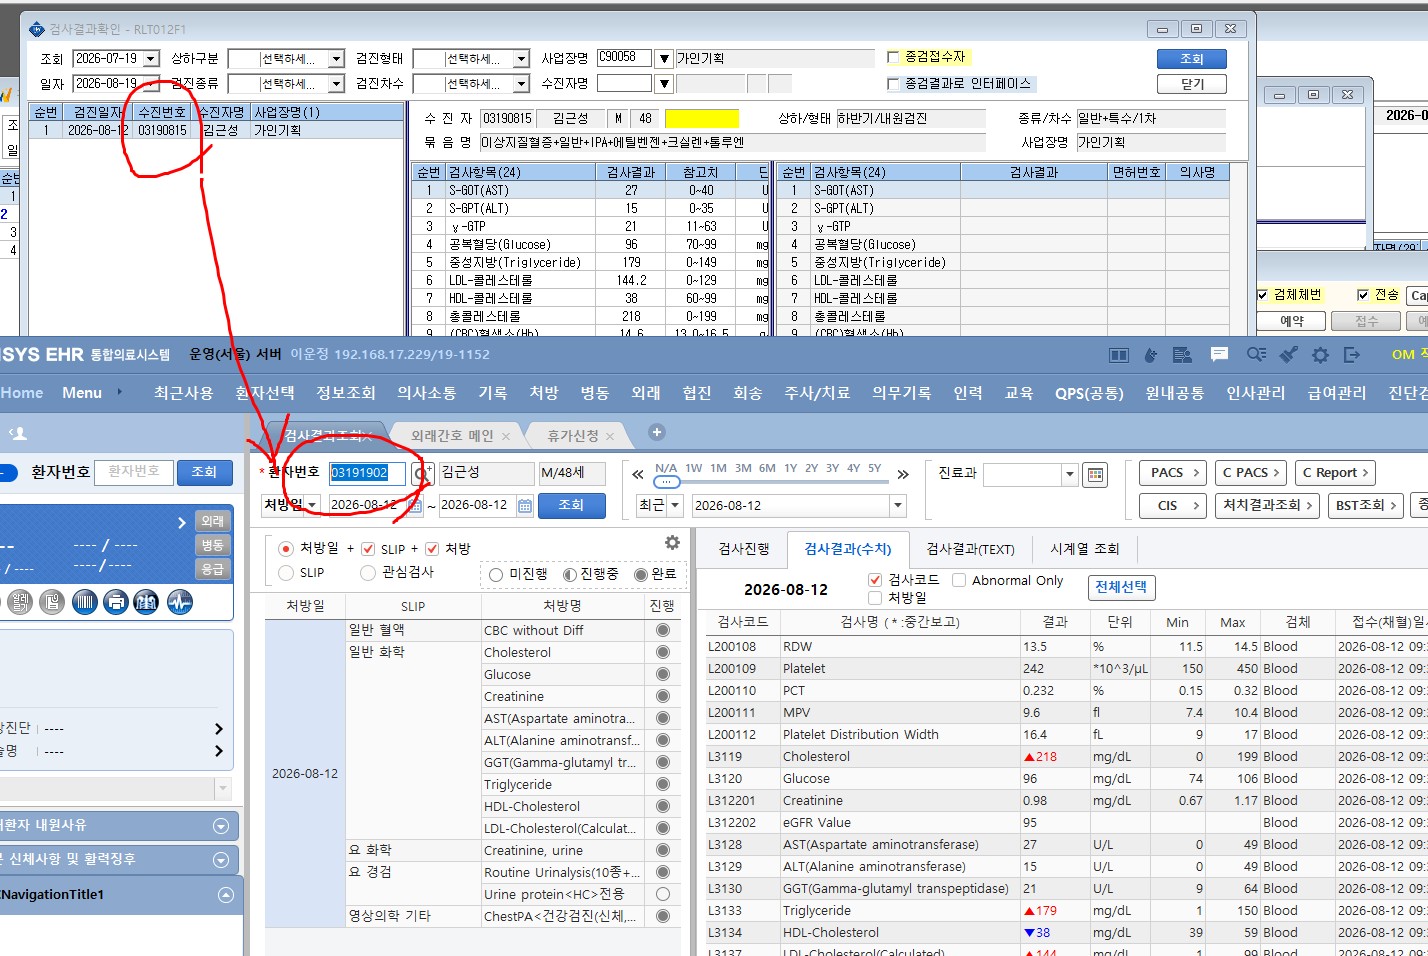Enable the 종검접수자 checkbox
This screenshot has height=956, width=1428.
click(x=893, y=57)
